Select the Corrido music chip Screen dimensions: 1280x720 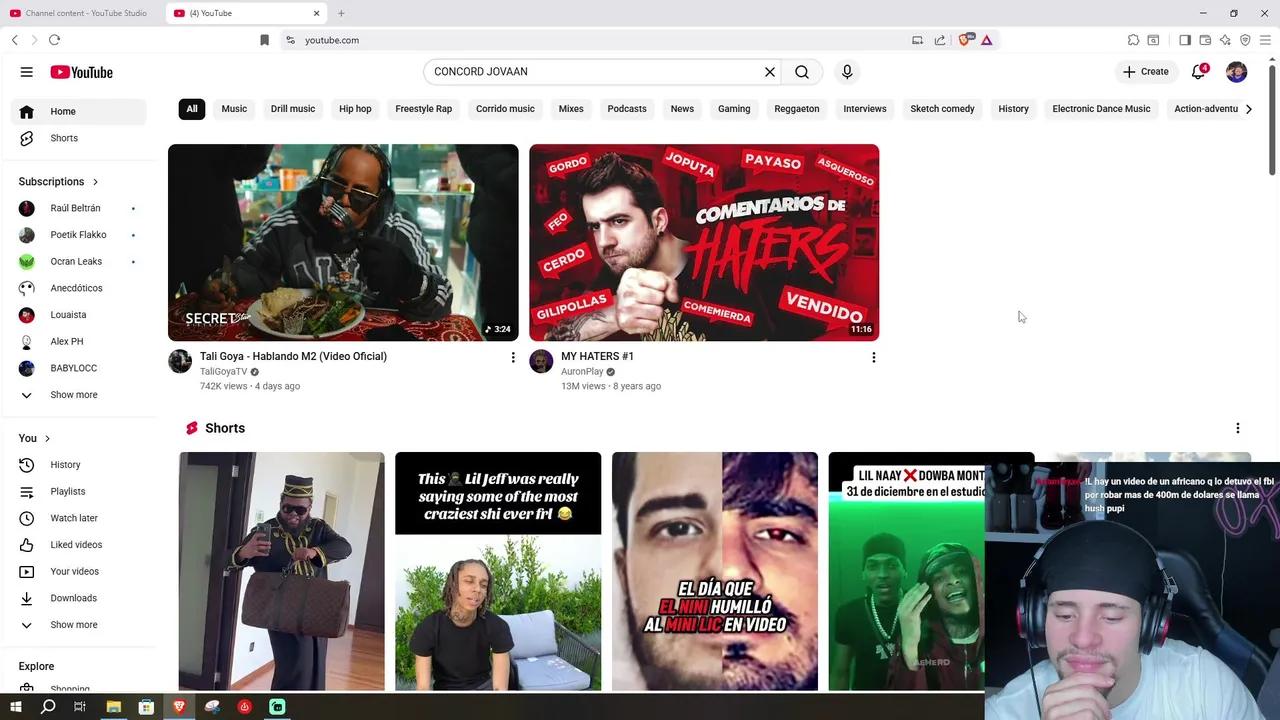click(505, 109)
